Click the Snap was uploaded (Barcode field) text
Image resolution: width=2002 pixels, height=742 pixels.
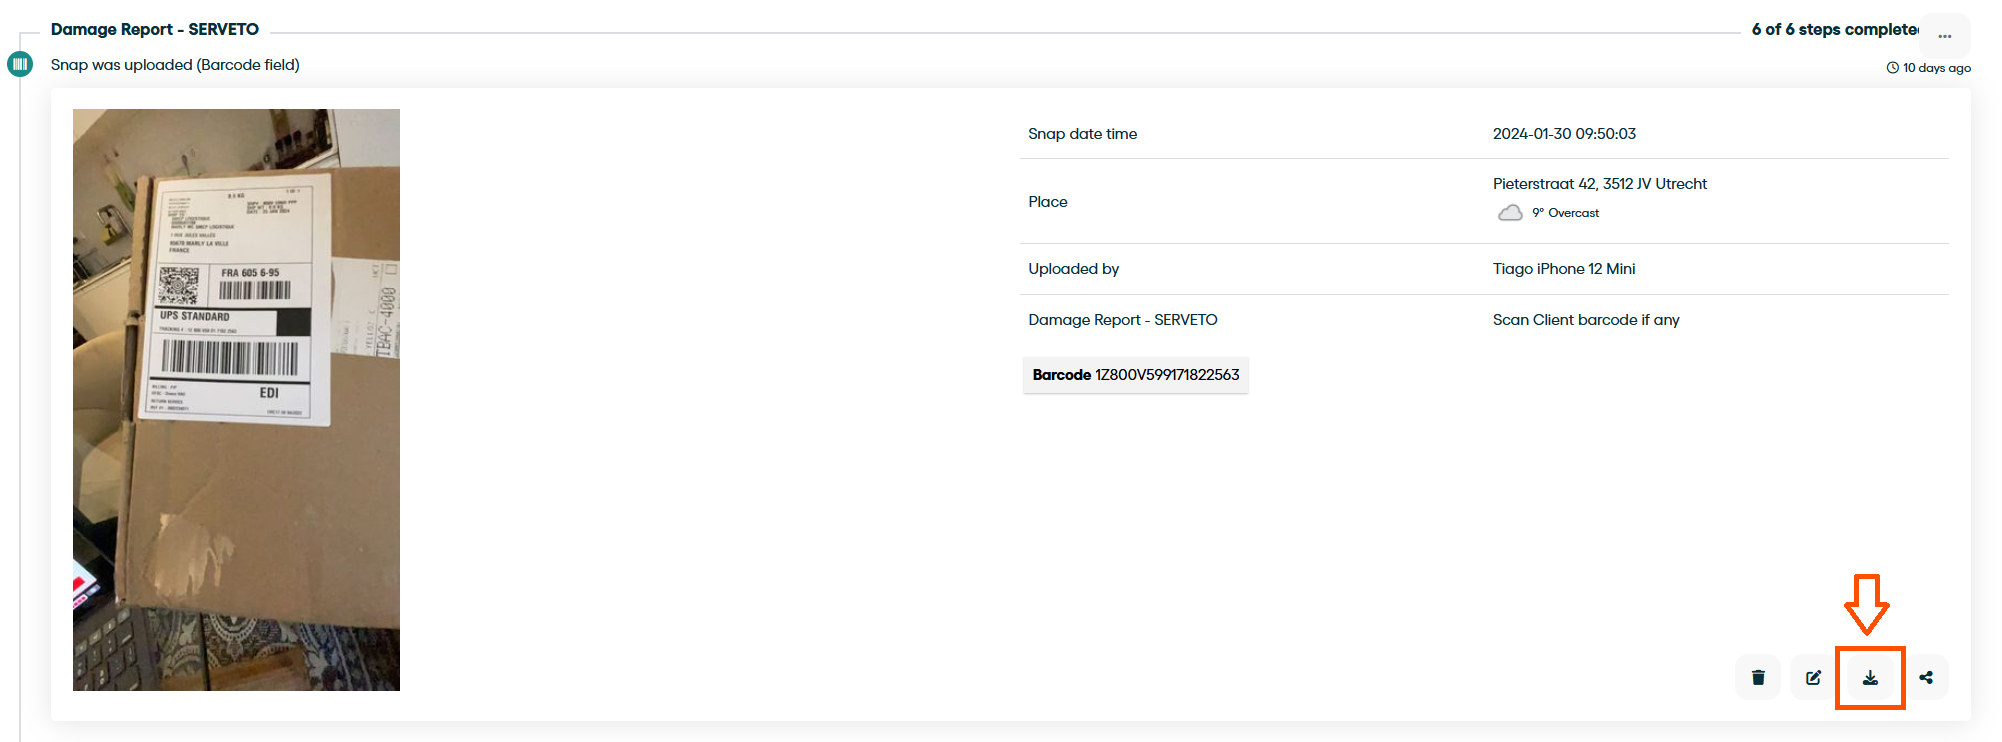[175, 65]
